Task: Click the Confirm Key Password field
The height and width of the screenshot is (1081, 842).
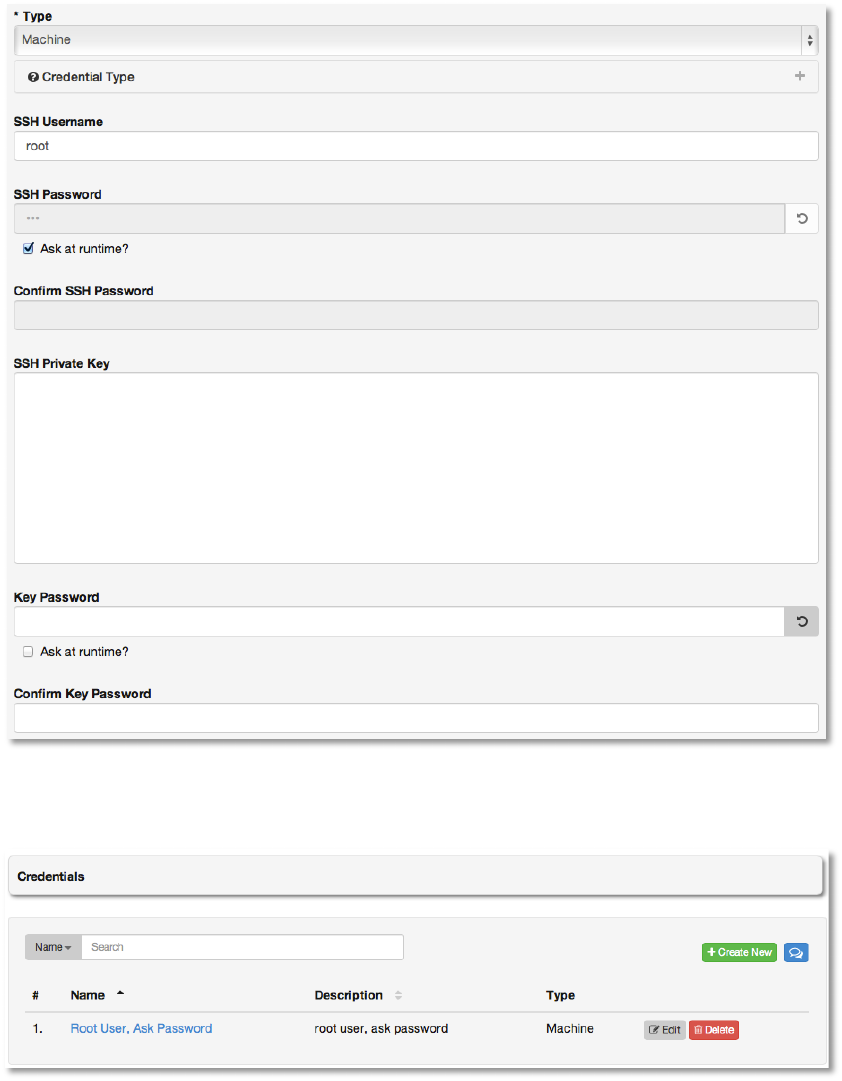Action: (416, 718)
